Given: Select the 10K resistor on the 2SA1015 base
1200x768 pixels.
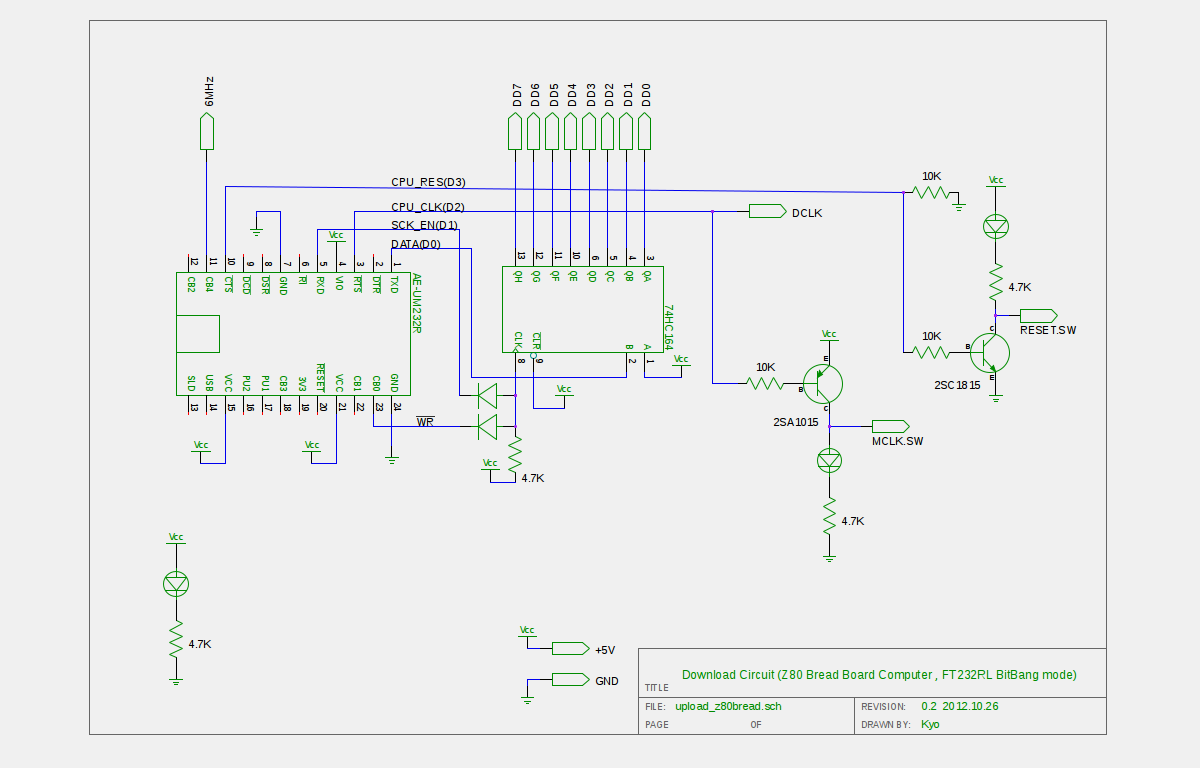Looking at the screenshot, I should pos(766,382).
